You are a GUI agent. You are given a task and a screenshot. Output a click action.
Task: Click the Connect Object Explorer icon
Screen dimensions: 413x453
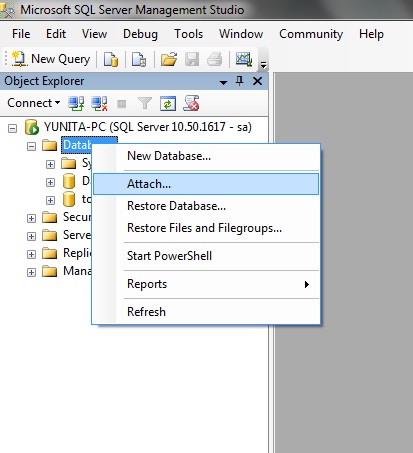click(76, 103)
